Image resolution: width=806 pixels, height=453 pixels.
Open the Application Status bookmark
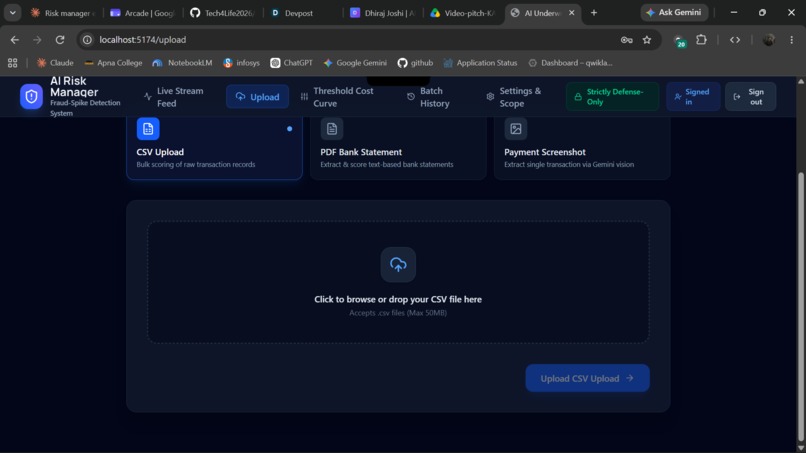[x=480, y=63]
